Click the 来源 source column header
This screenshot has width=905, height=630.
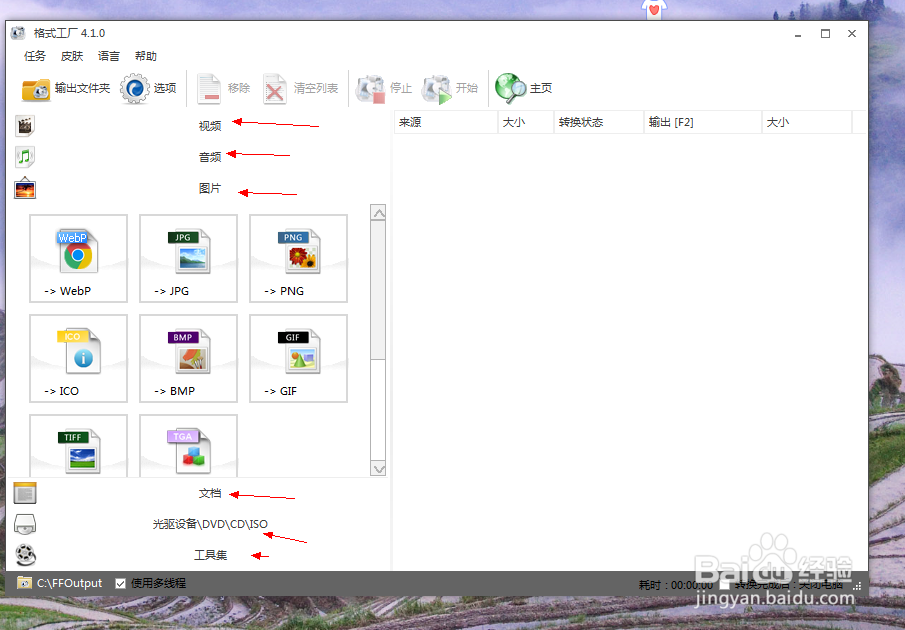[x=446, y=122]
